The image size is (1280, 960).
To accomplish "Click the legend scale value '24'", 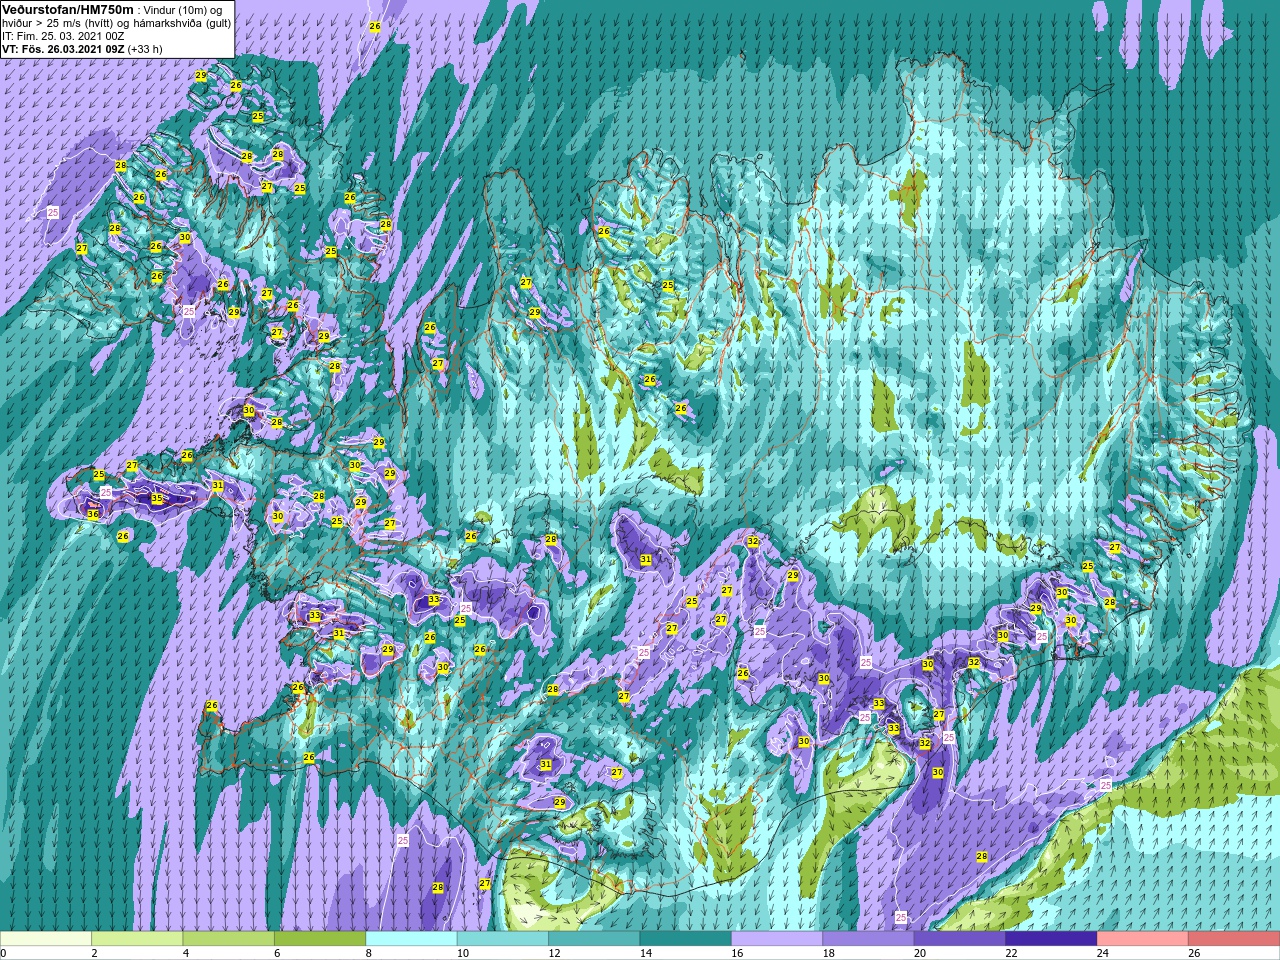I will coord(1103,953).
